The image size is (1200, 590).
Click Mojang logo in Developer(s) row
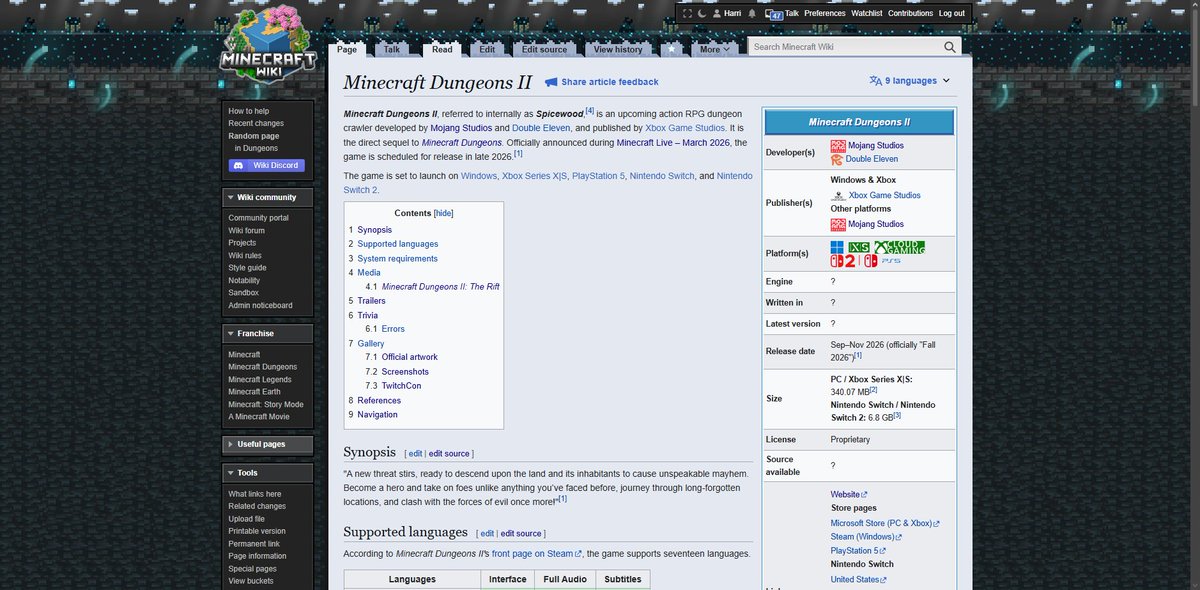point(837,145)
